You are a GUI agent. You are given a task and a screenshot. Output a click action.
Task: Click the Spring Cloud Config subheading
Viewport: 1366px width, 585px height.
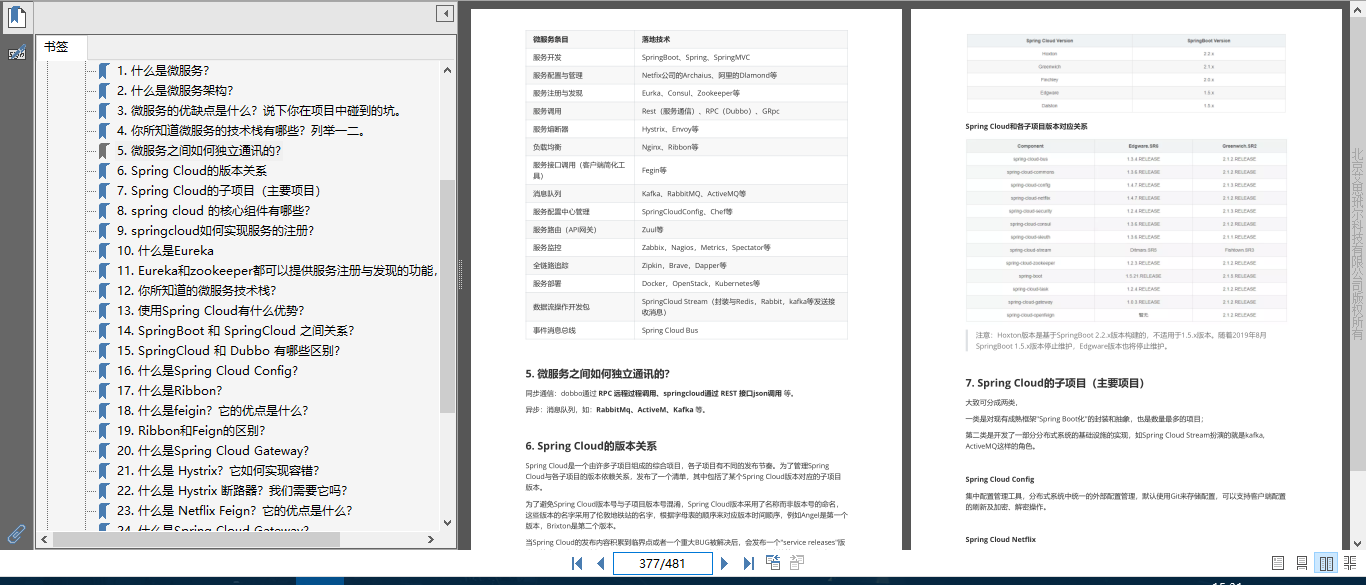(1000, 479)
